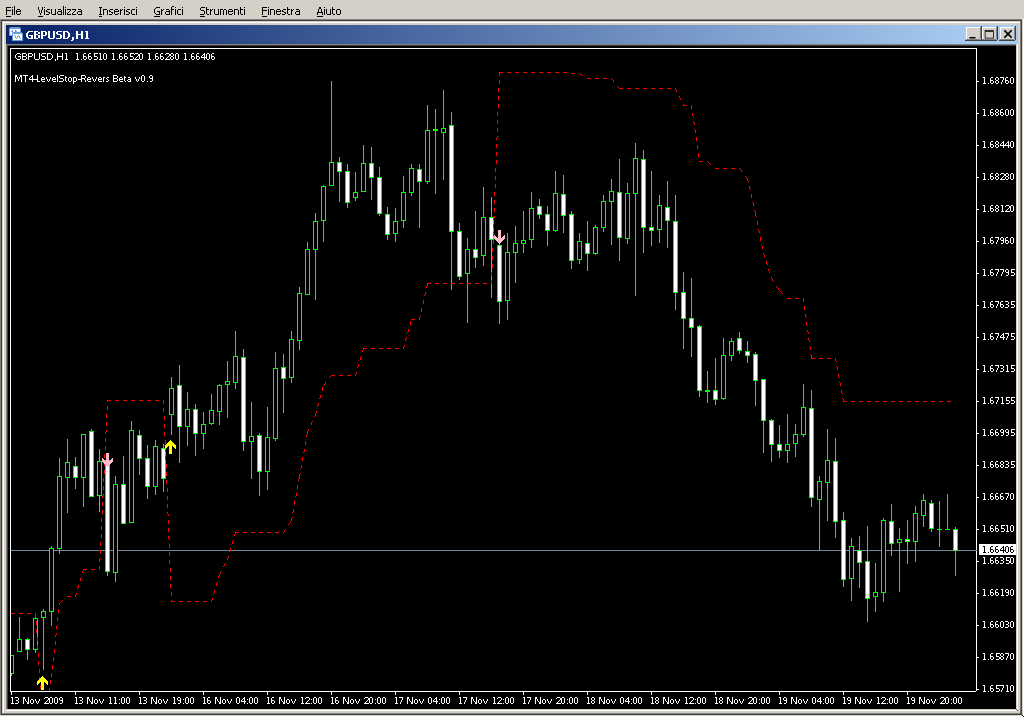Click the GBPUSD,H1 OHLC price header text
Screen dimensions: 1024x717
tap(115, 57)
